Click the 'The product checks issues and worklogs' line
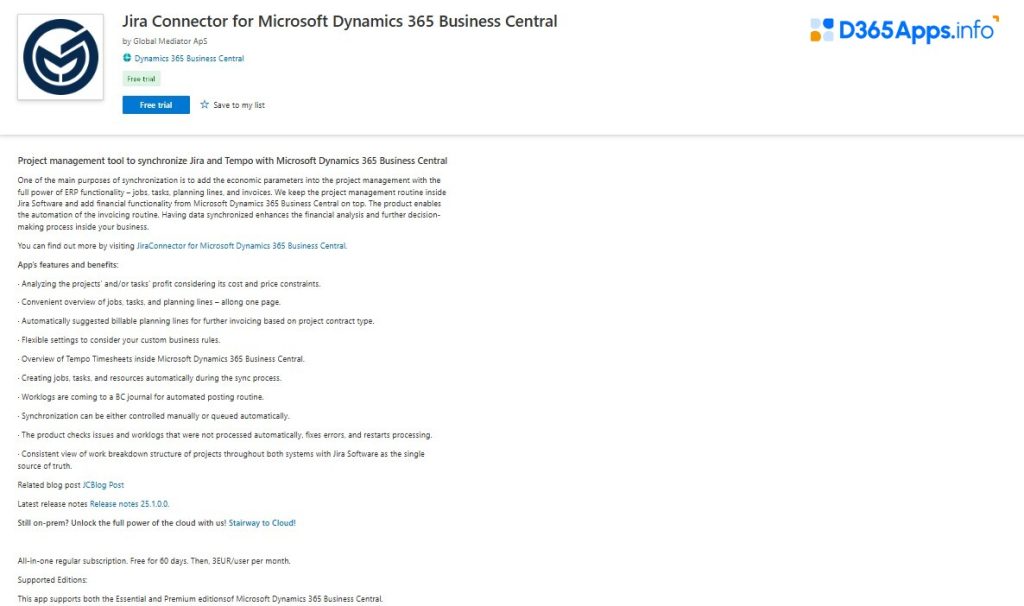1024x606 pixels. [x=225, y=435]
